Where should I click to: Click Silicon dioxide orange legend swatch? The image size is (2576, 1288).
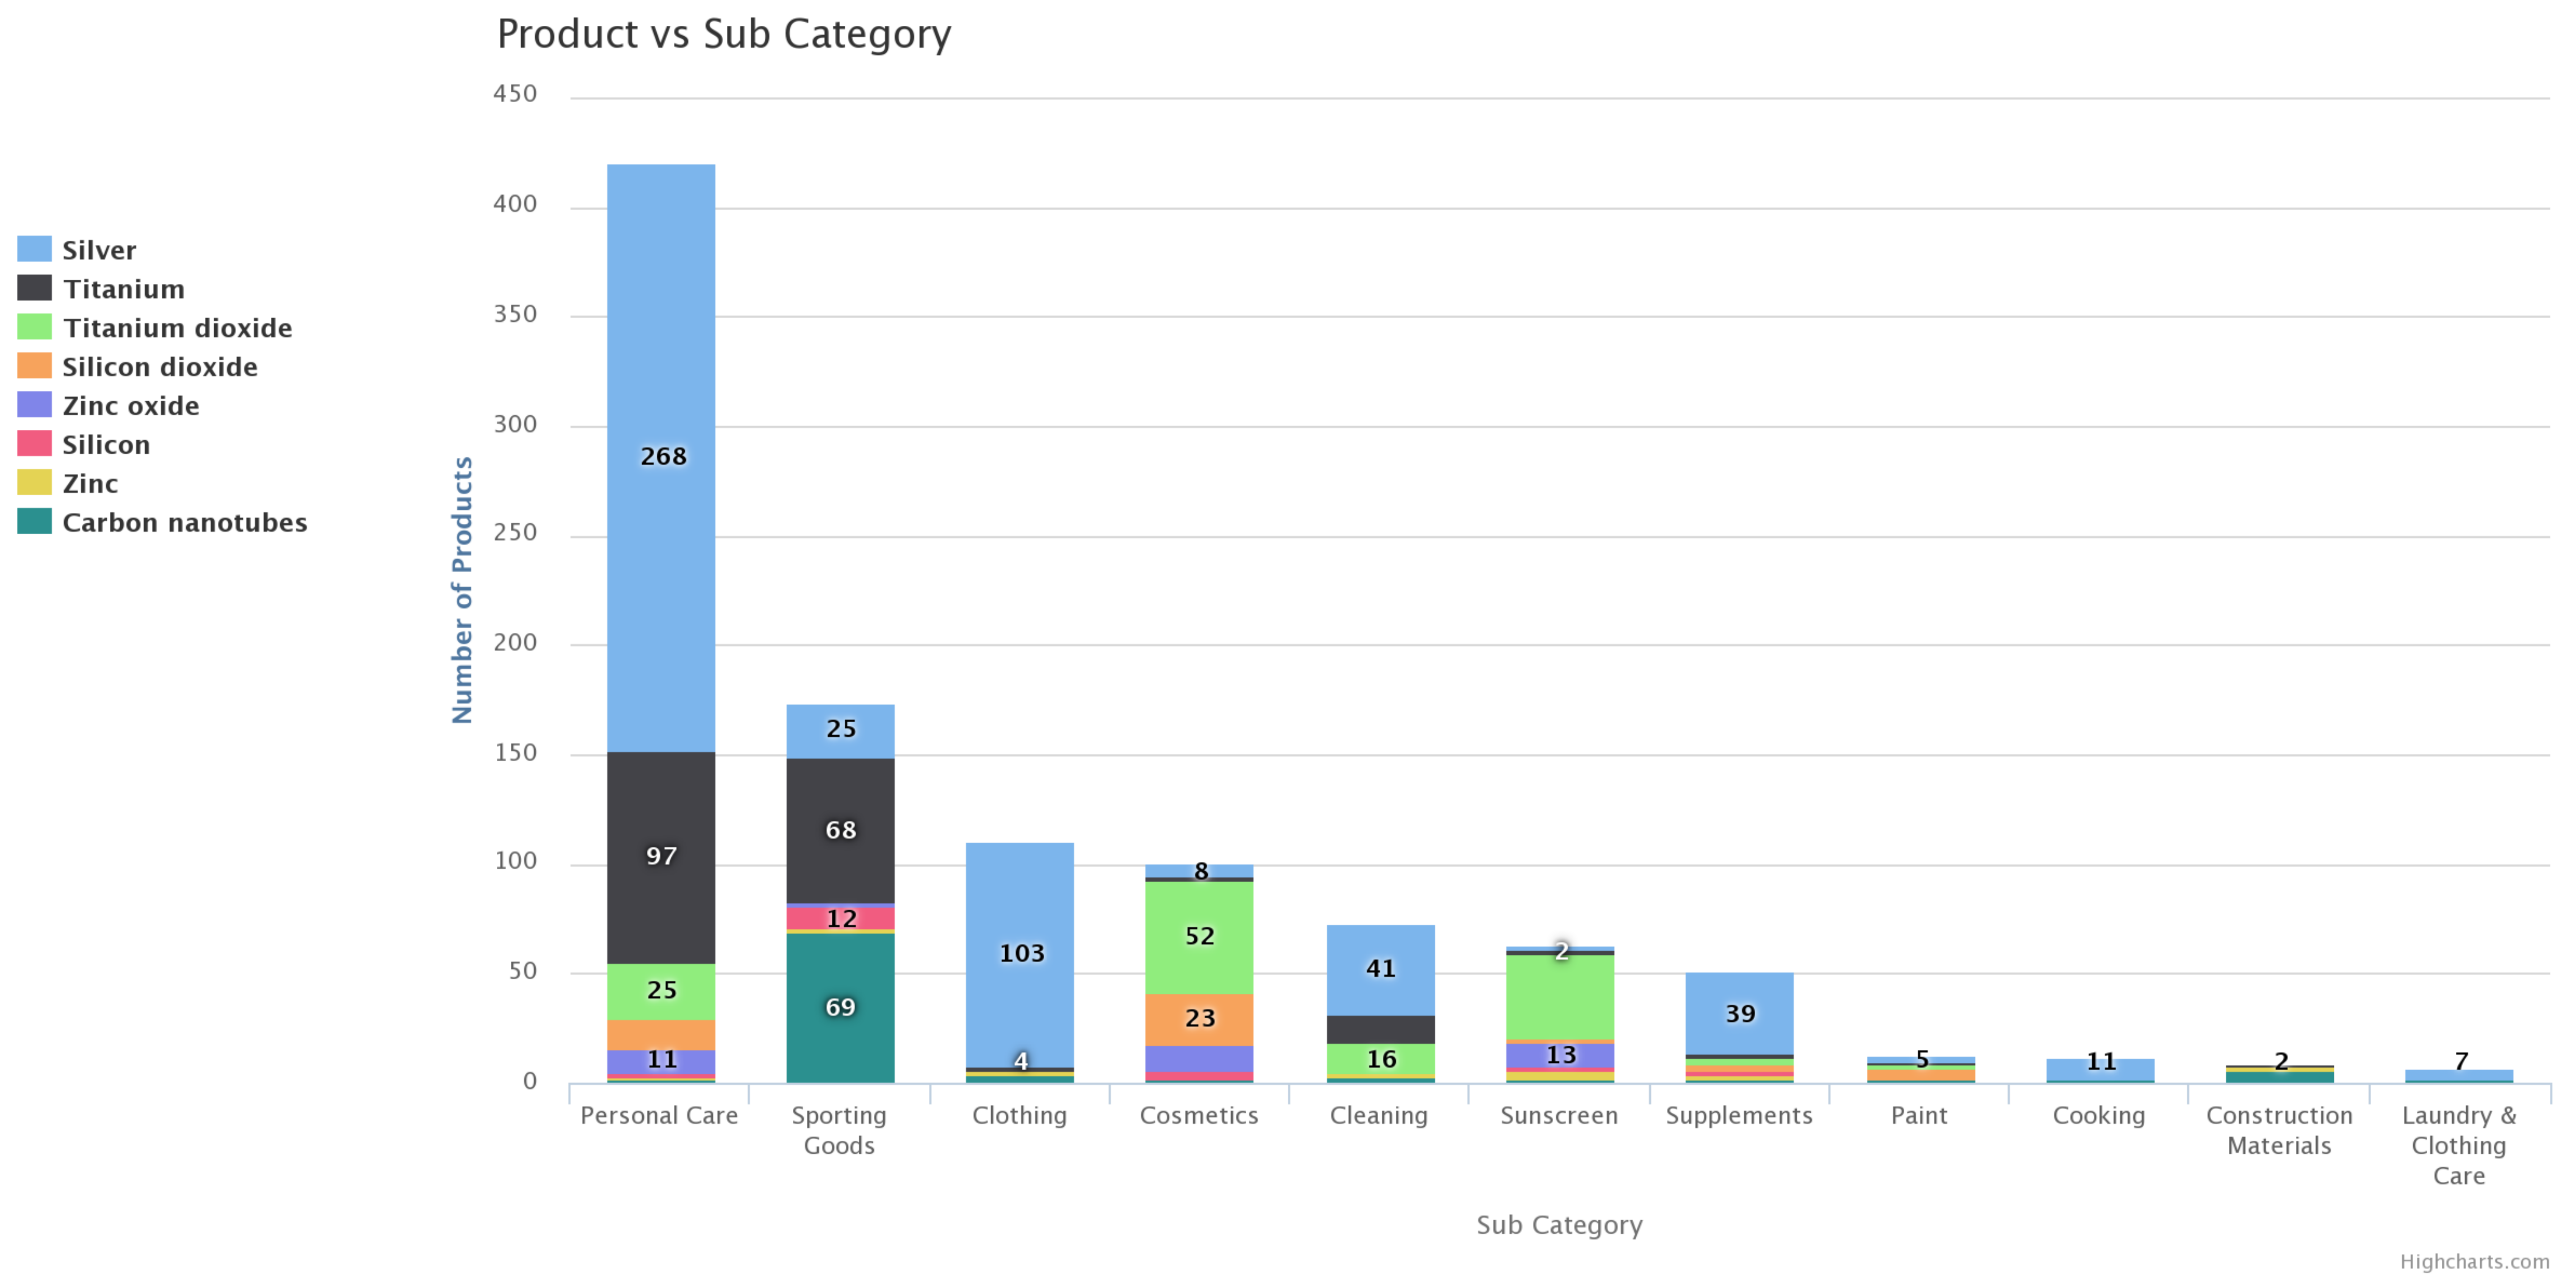[34, 366]
